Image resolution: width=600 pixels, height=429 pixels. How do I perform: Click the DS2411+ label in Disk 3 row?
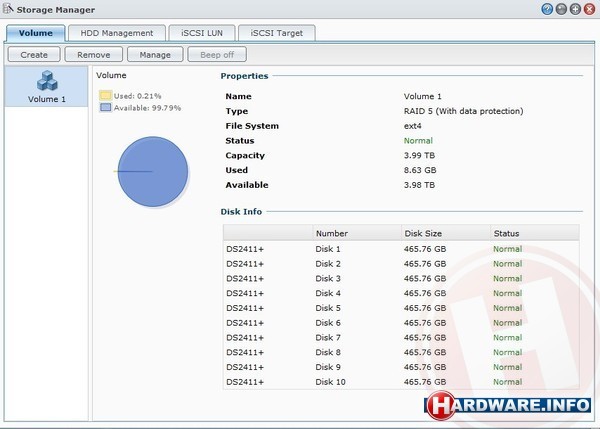pos(245,279)
